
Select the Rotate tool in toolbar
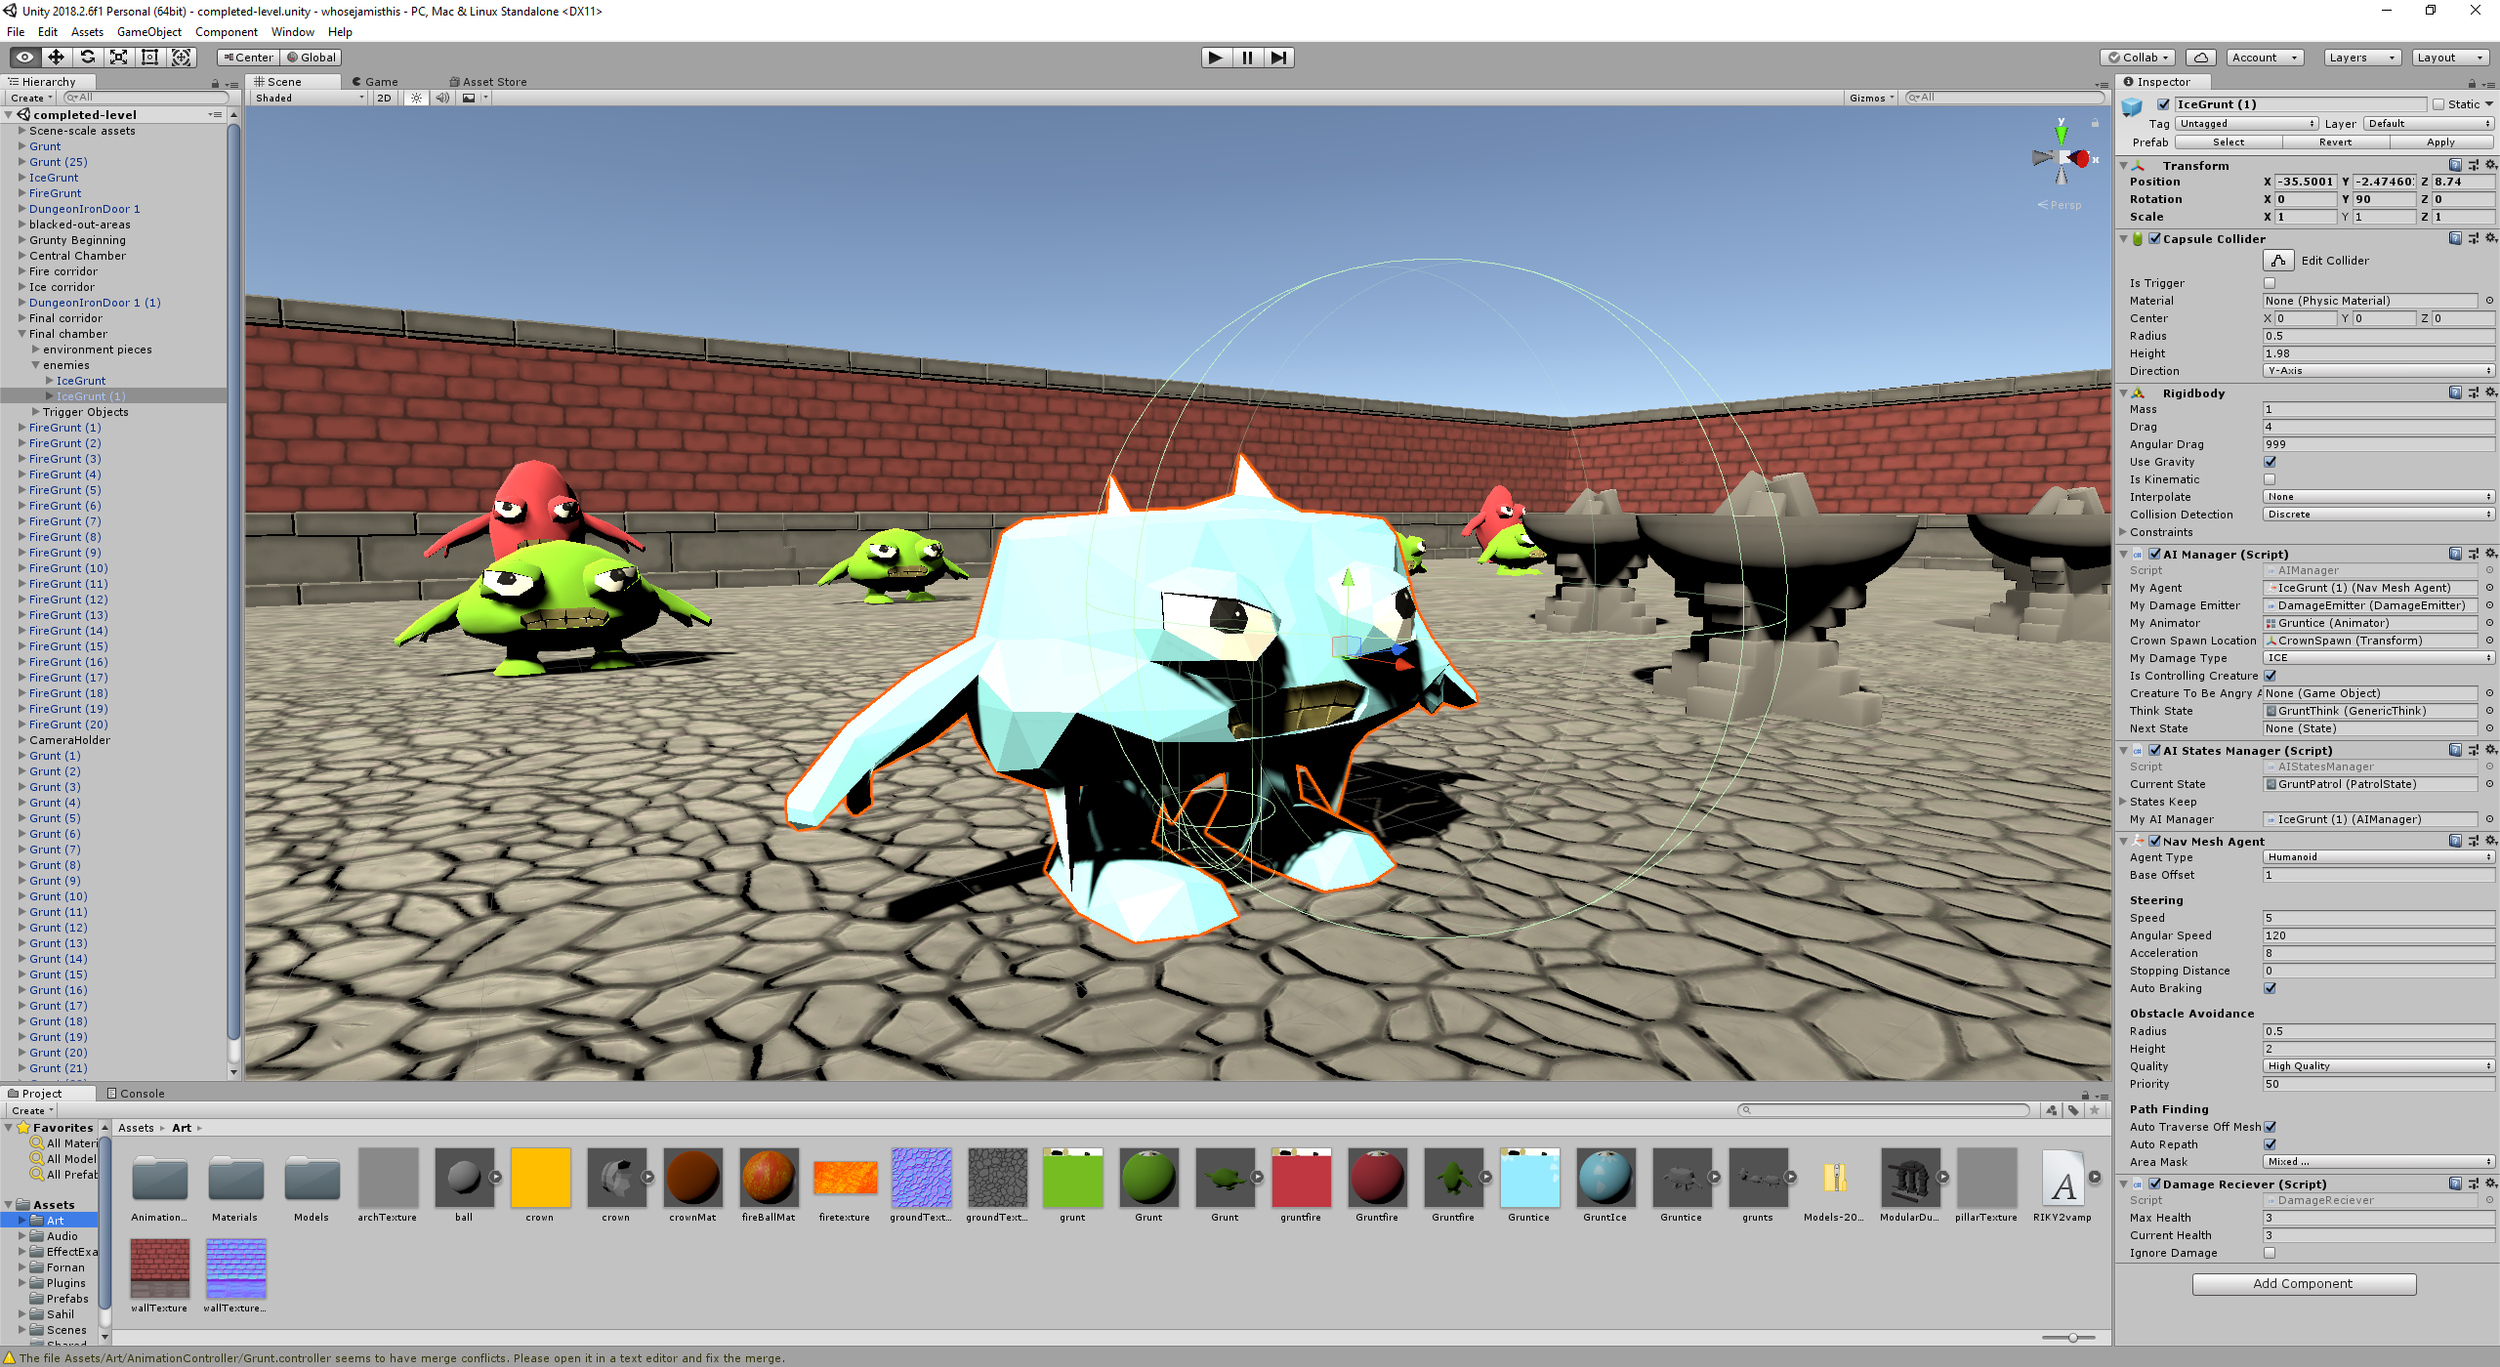[88, 57]
